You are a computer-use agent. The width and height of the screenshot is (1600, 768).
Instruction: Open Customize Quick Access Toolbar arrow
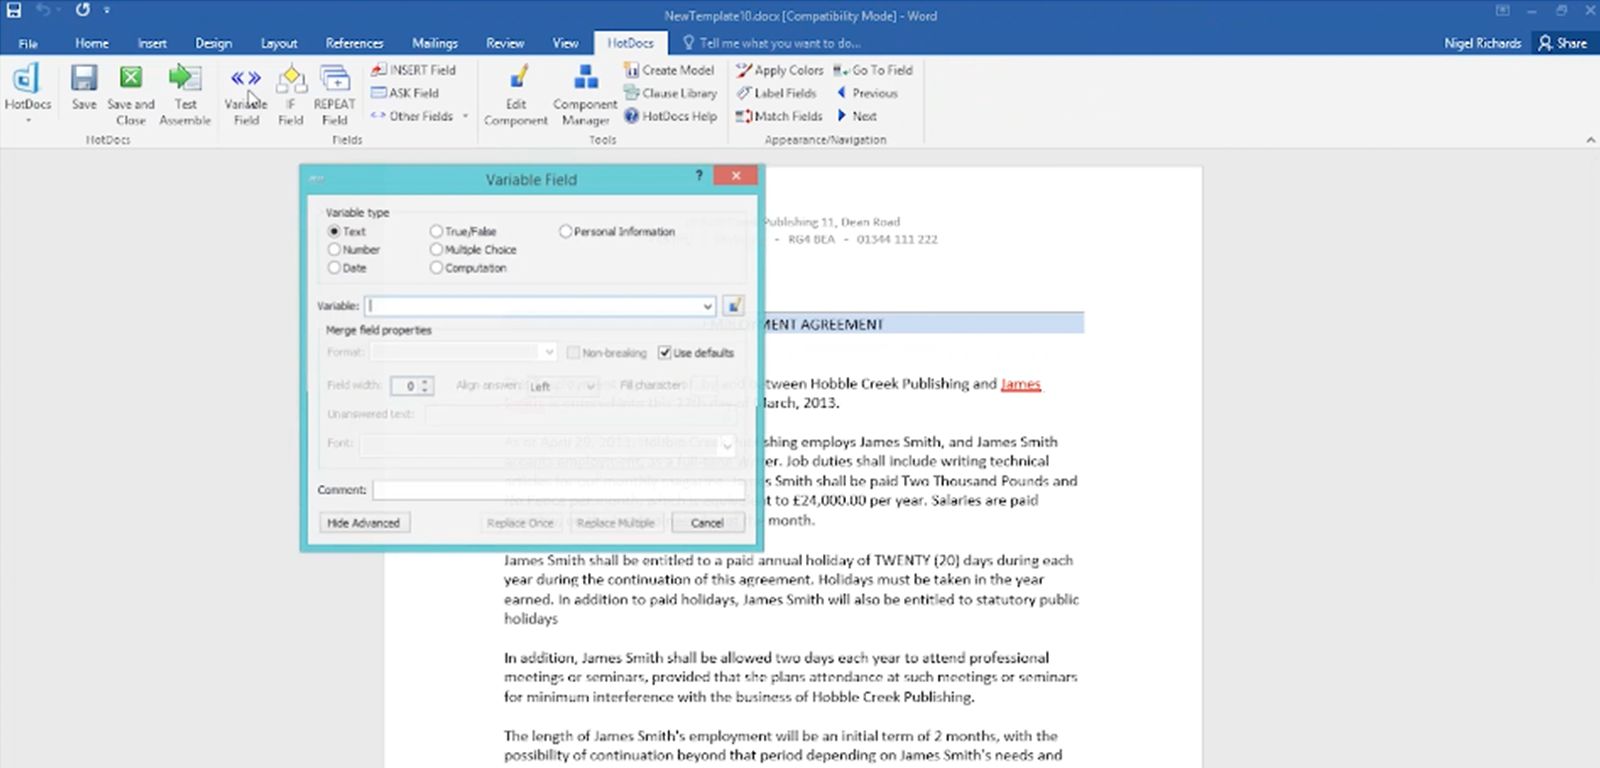pos(106,10)
